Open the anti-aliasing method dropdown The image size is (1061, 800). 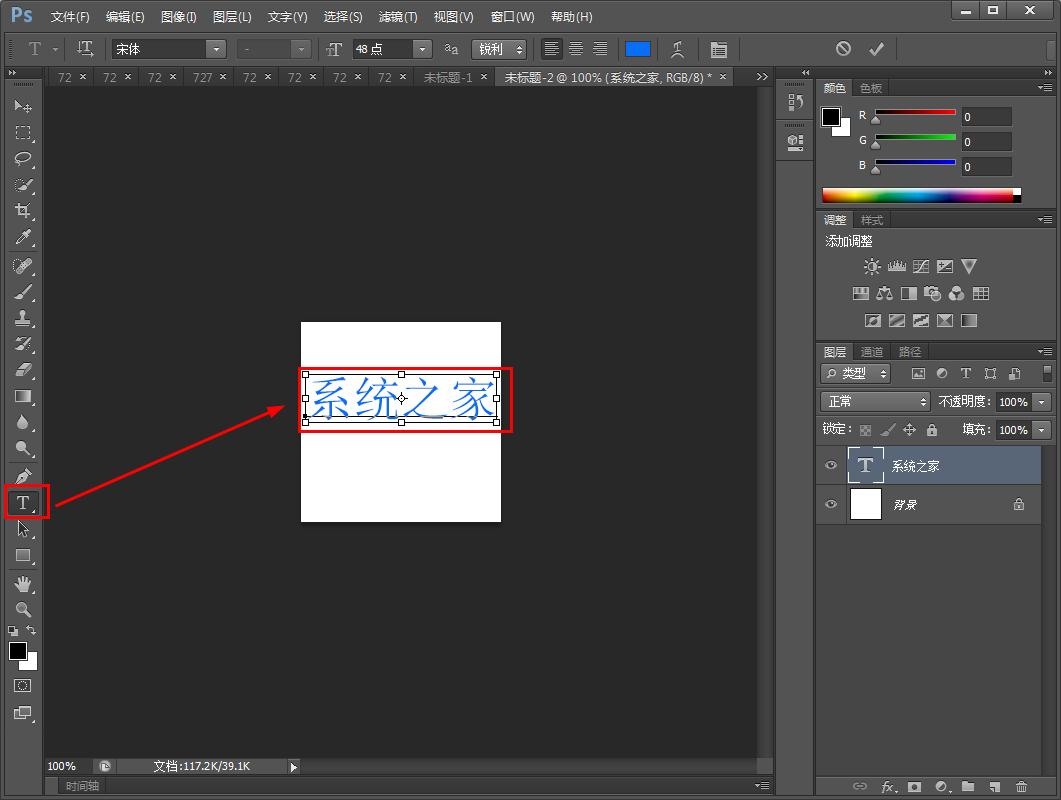click(519, 48)
